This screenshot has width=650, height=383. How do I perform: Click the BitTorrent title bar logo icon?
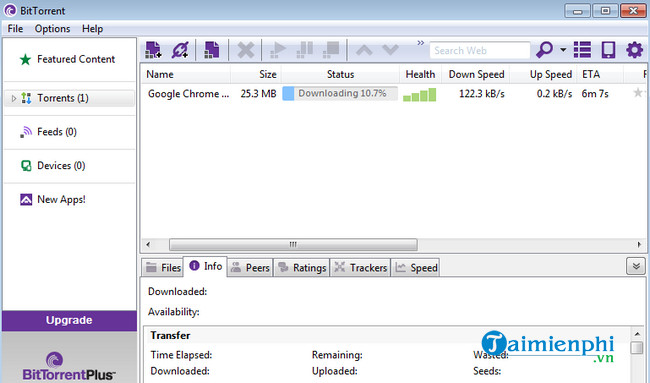click(x=10, y=10)
